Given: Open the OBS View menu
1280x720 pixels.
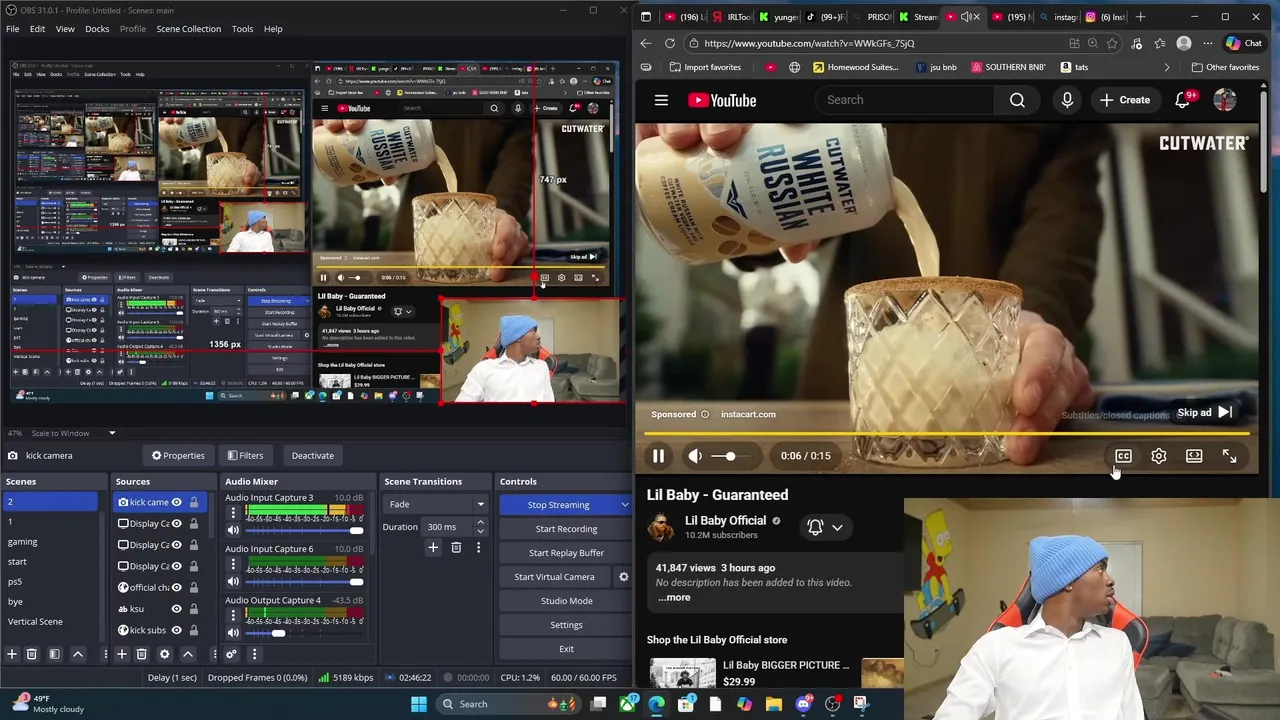Looking at the screenshot, I should 65,29.
